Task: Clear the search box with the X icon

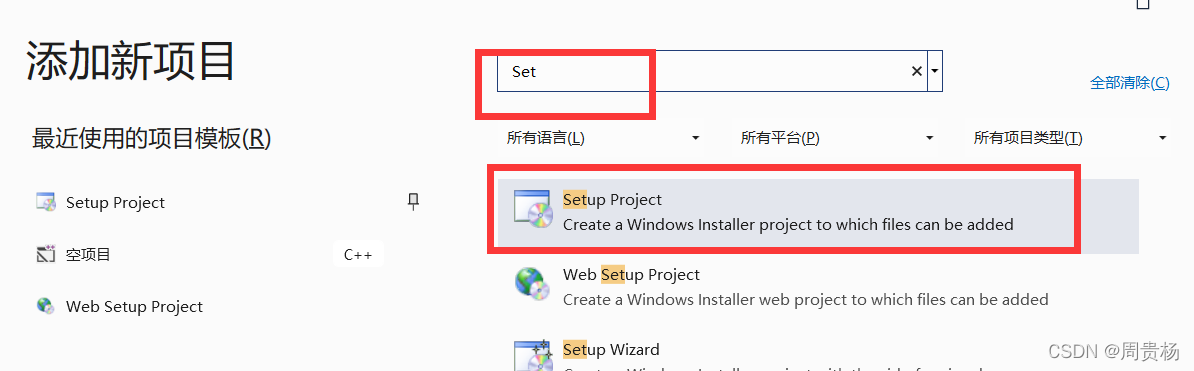Action: (917, 72)
